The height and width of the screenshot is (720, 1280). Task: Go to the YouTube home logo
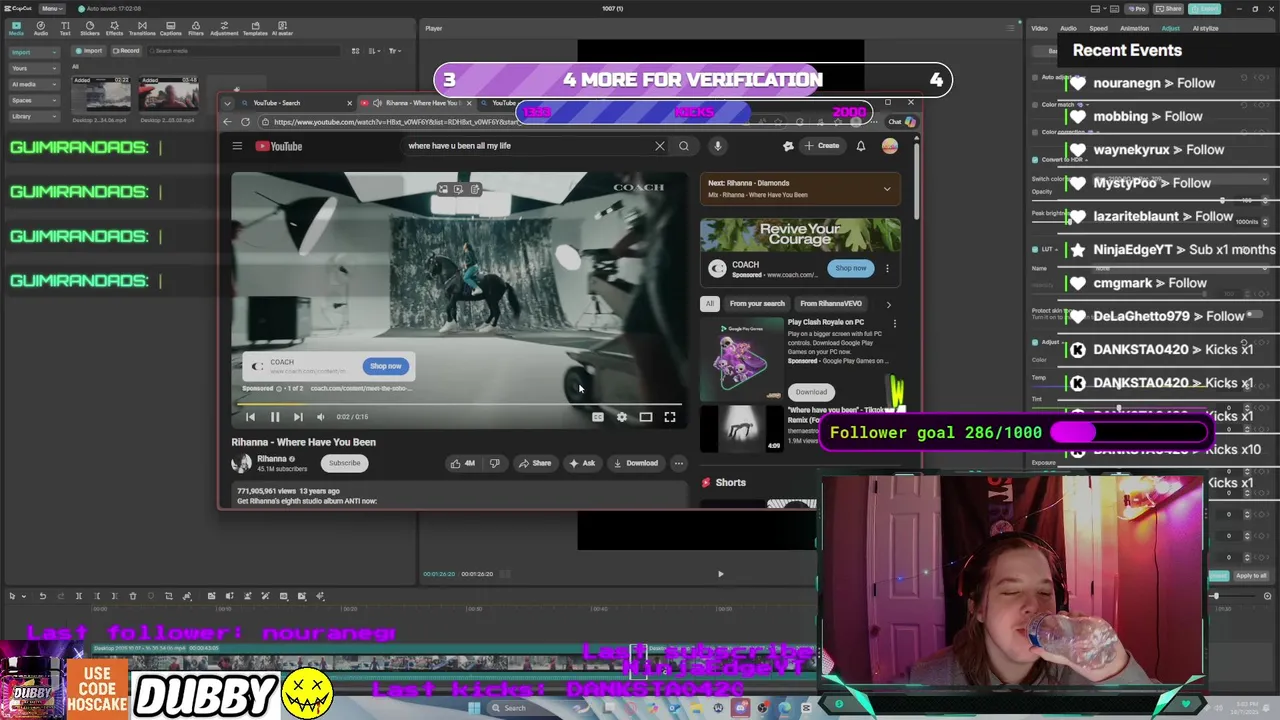279,146
